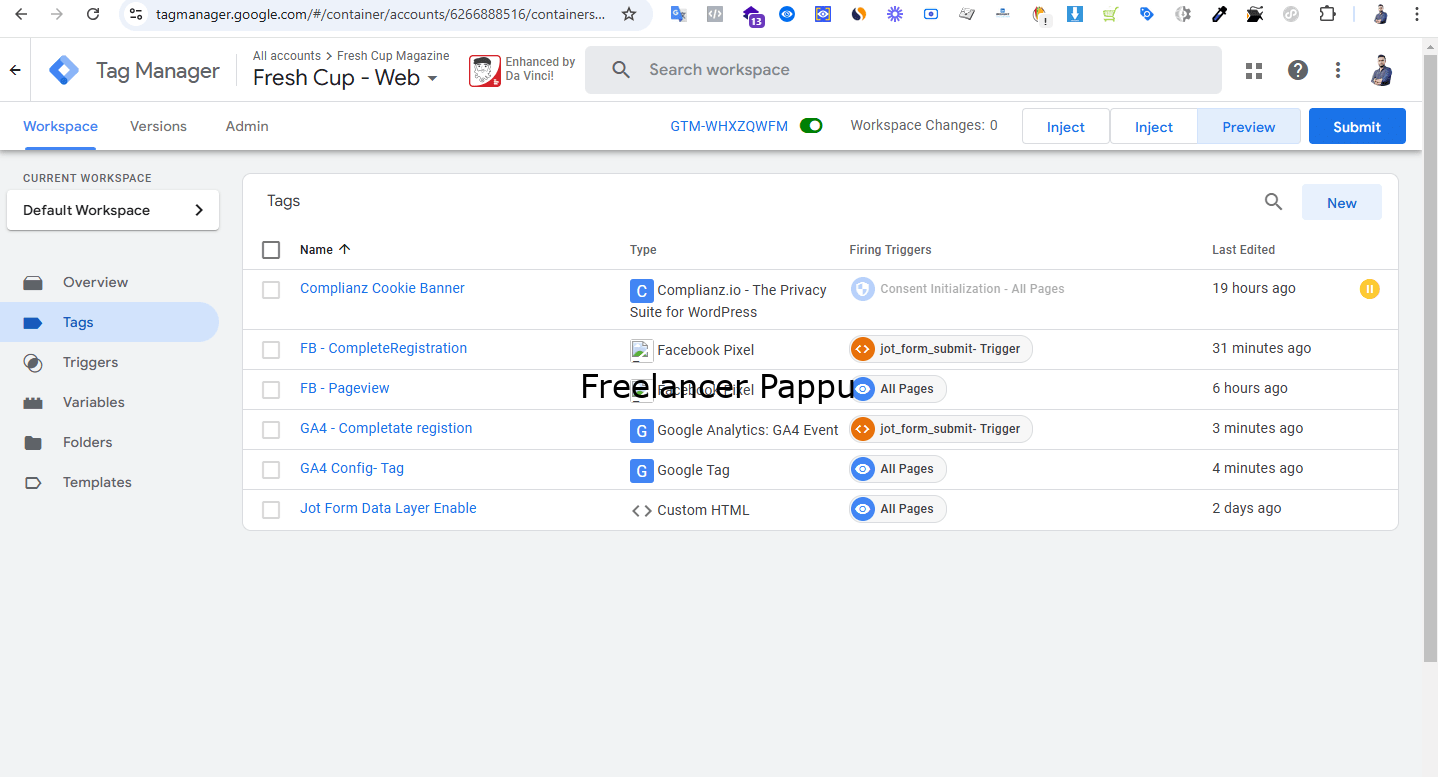Open the GA4 - Completate registion tag
1438x777 pixels.
[x=386, y=428]
